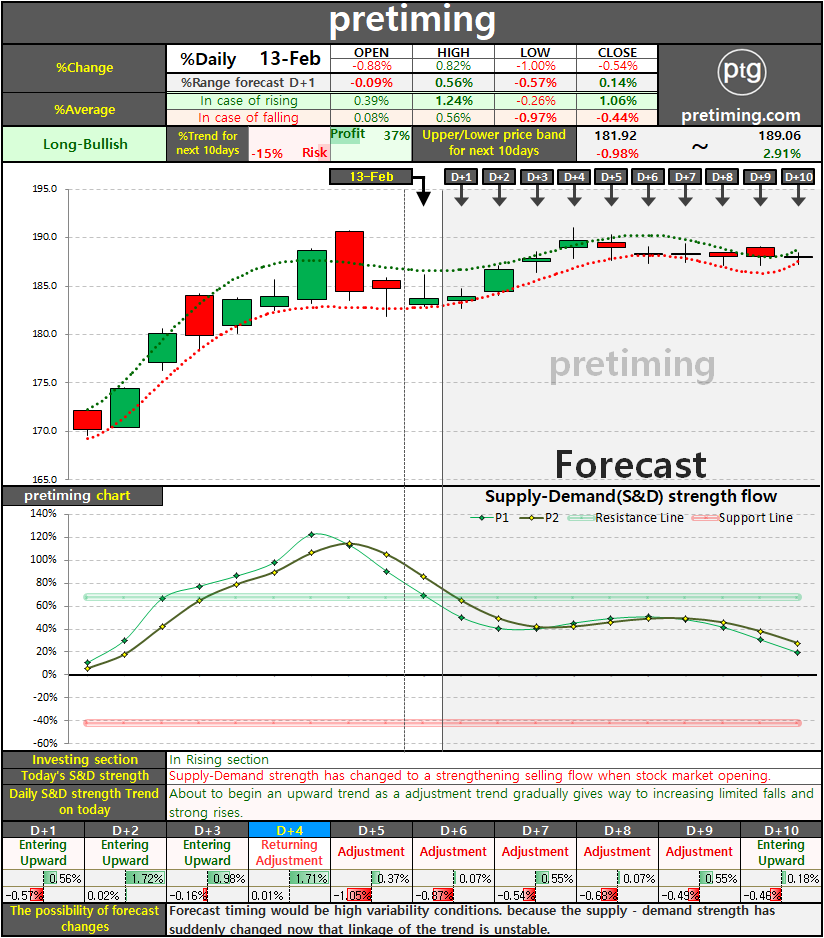This screenshot has height=938, width=824.
Task: Select the D+8 forecast marker
Action: pyautogui.click(x=722, y=176)
